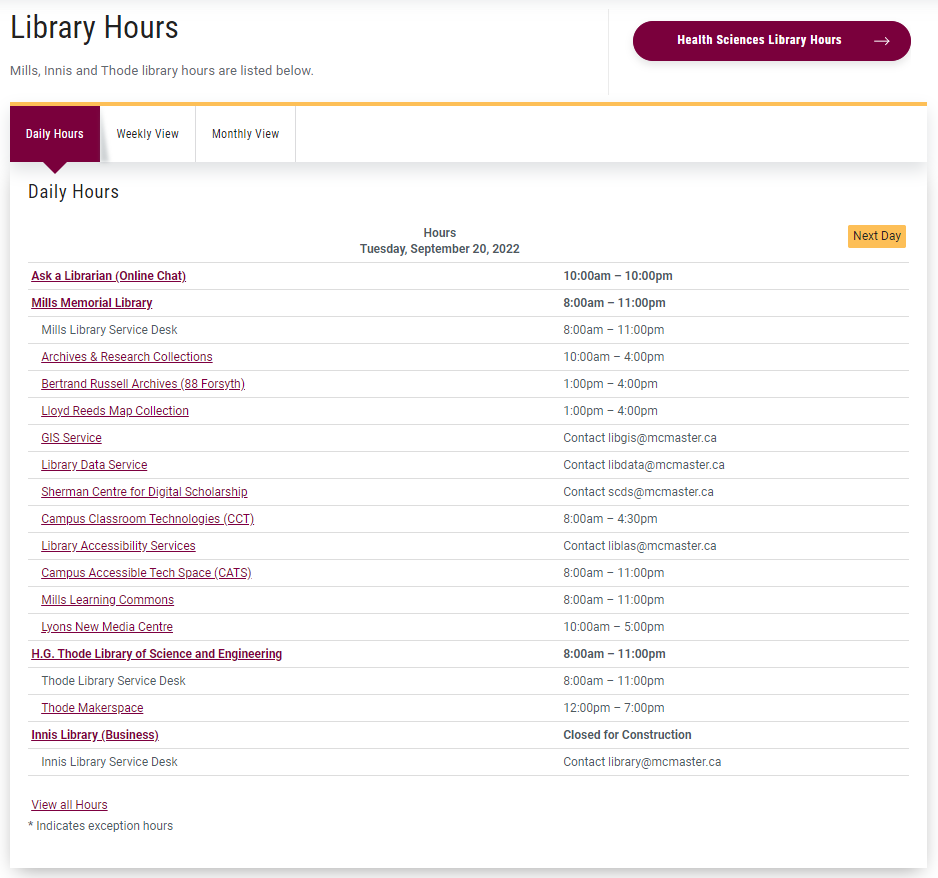The height and width of the screenshot is (878, 938).
Task: Open Health Sciences Library Hours page
Action: coord(771,41)
